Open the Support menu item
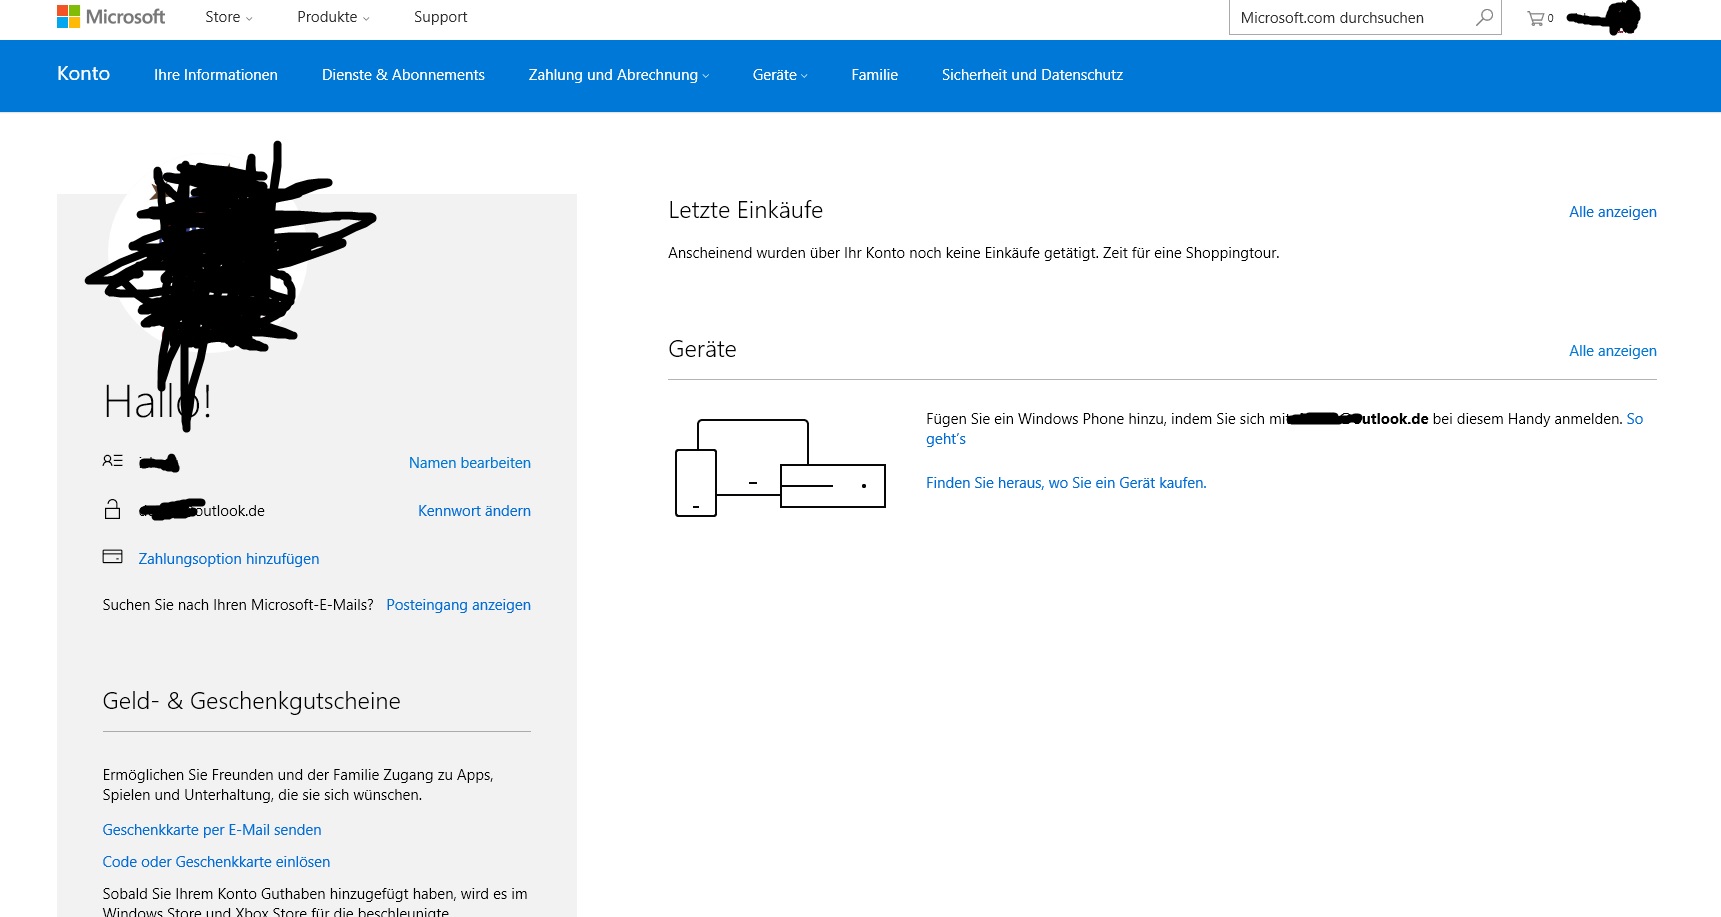1721x917 pixels. click(x=440, y=17)
